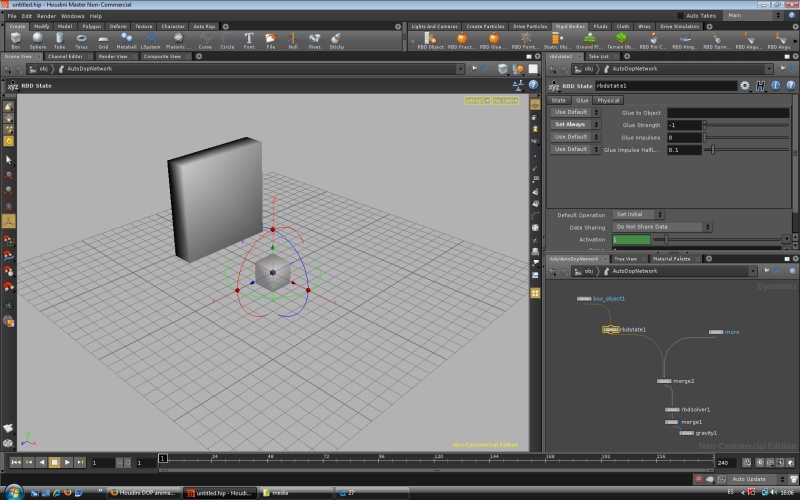Select the Font shelf tool

(x=249, y=40)
